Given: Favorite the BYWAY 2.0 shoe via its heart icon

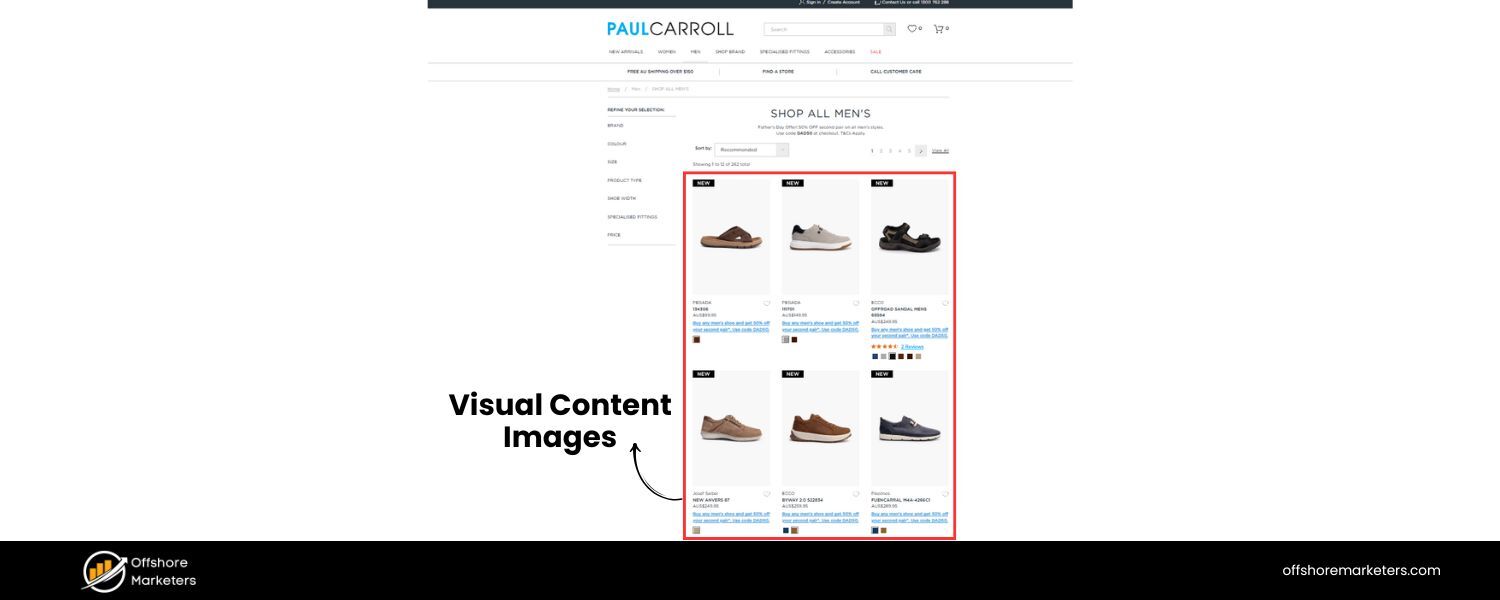Looking at the screenshot, I should pos(855,493).
